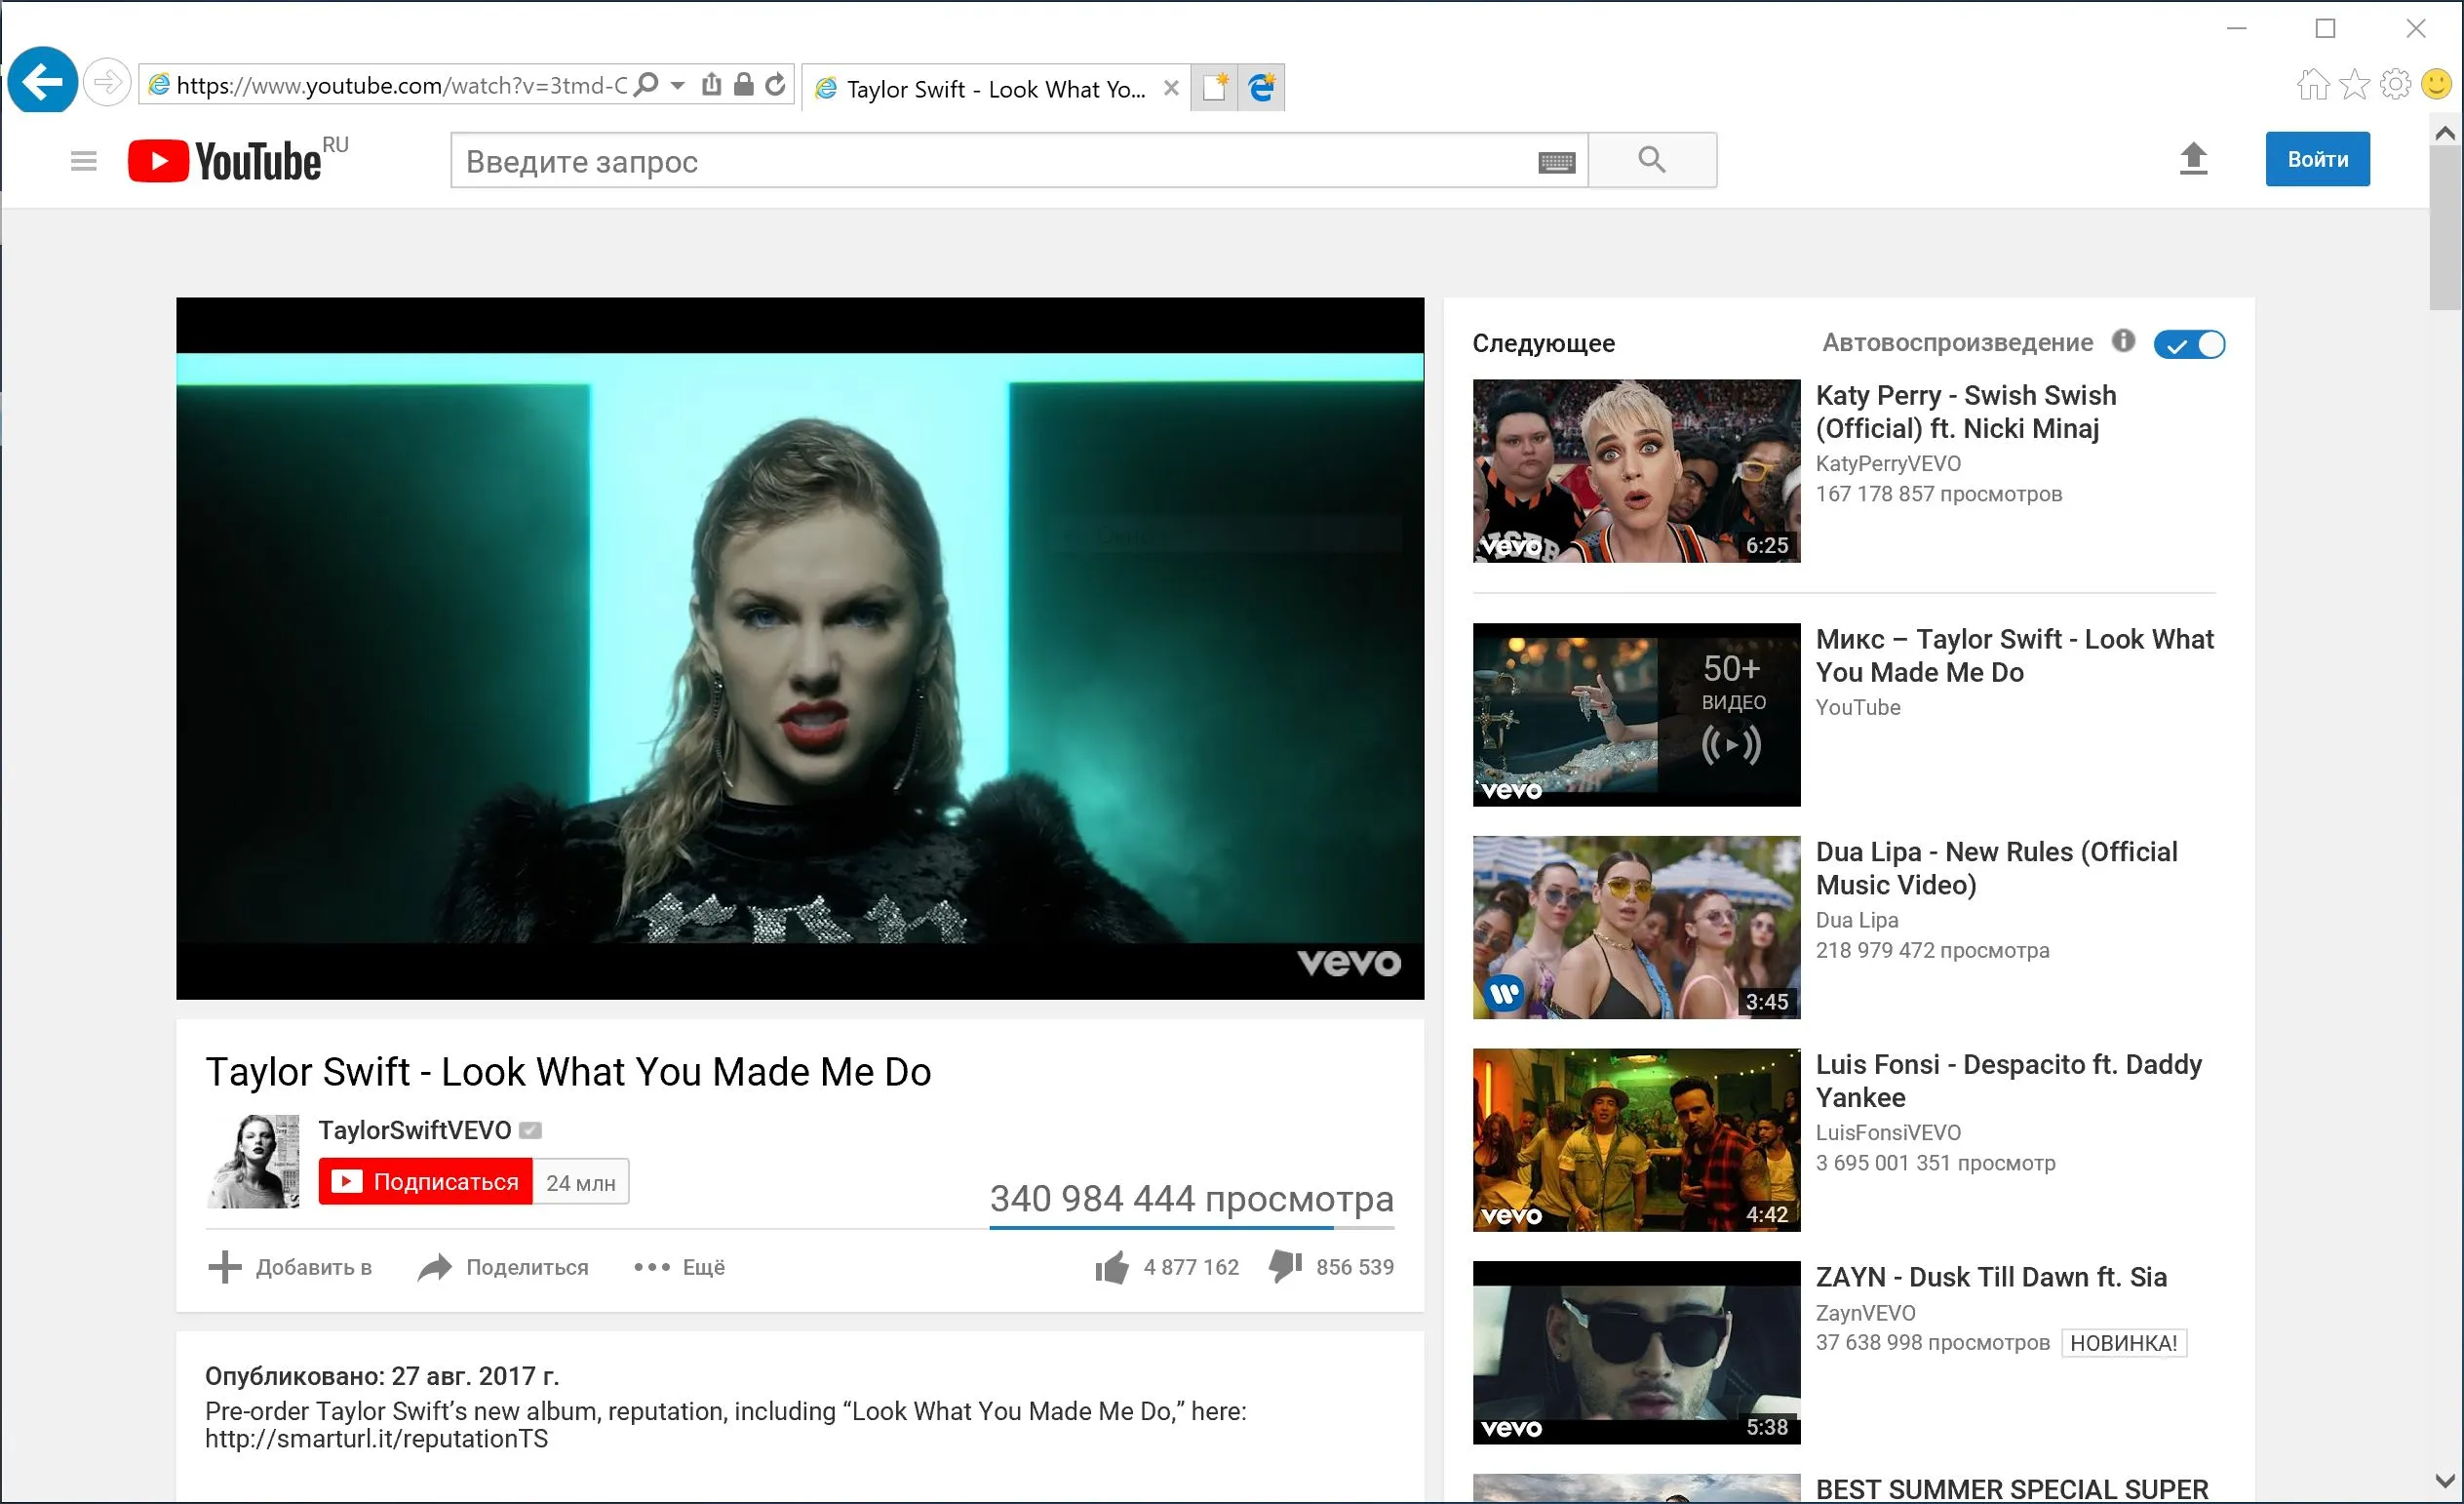Open ZAYN - Dusk Till Dawn title link

pyautogui.click(x=1991, y=1277)
